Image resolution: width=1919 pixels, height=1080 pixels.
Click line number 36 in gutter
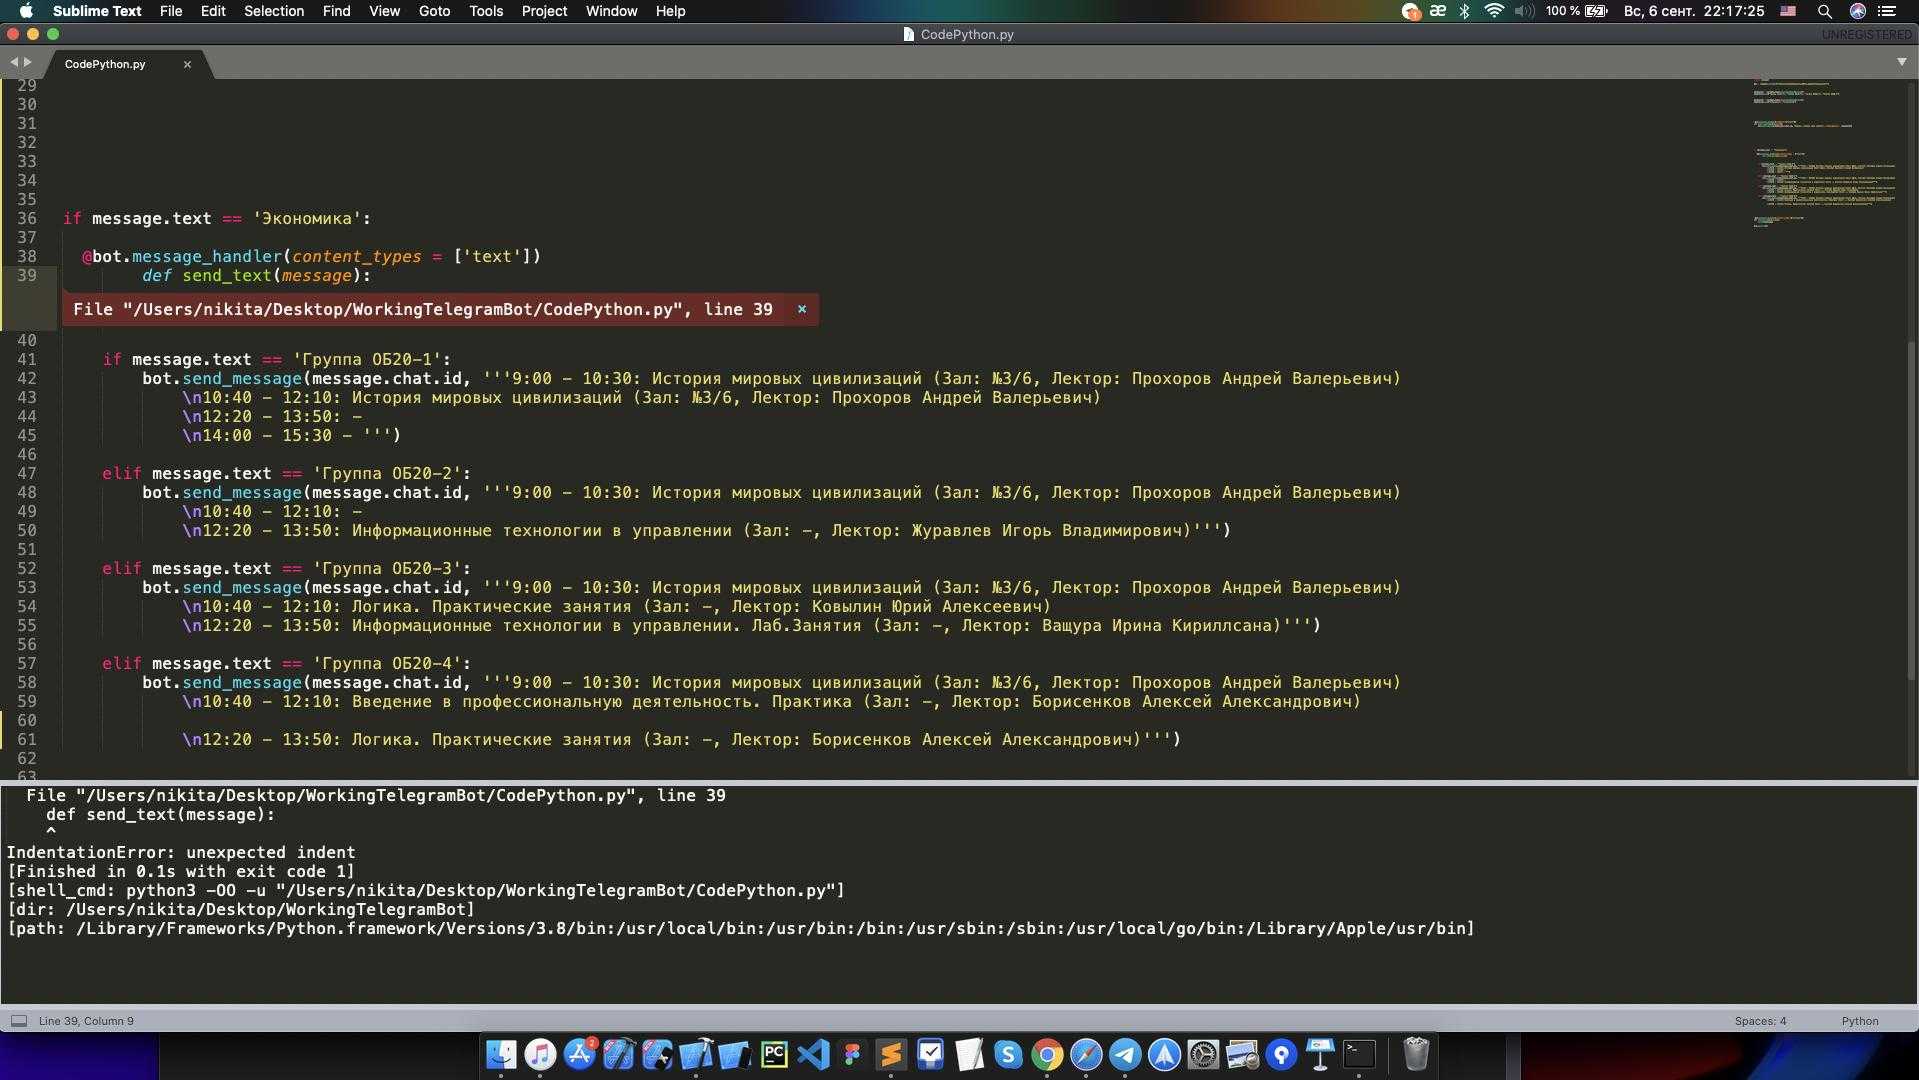[x=26, y=218]
